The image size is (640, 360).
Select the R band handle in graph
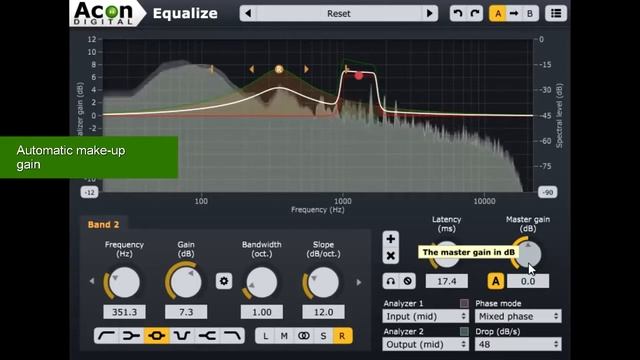click(279, 69)
